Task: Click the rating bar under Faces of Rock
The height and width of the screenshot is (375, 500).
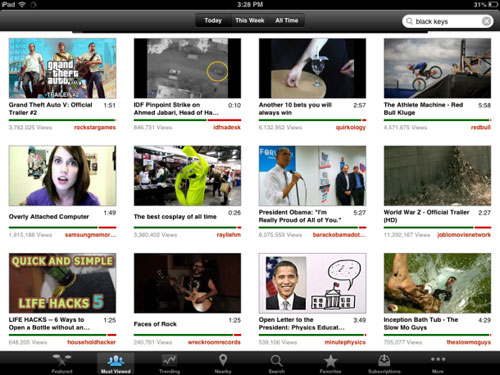Action: pyautogui.click(x=187, y=335)
